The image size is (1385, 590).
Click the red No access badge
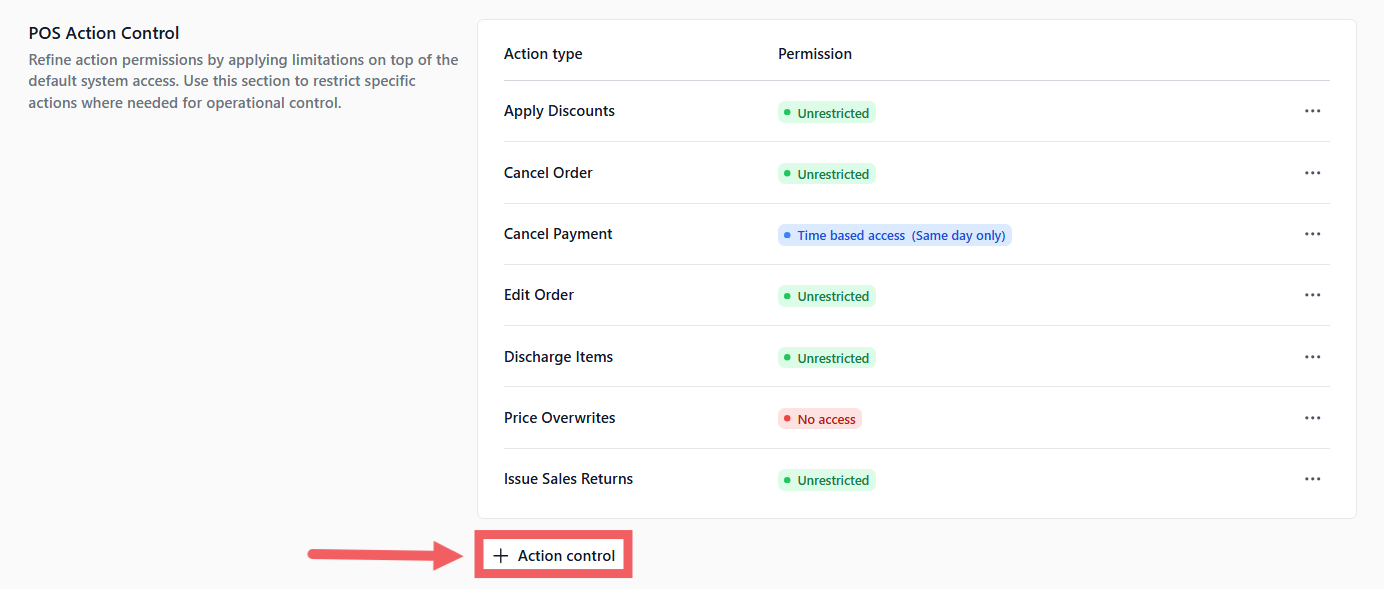[x=819, y=419]
